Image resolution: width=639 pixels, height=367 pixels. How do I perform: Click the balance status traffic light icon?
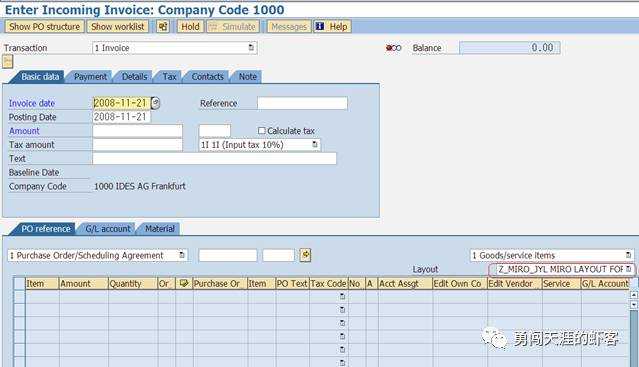(x=394, y=48)
